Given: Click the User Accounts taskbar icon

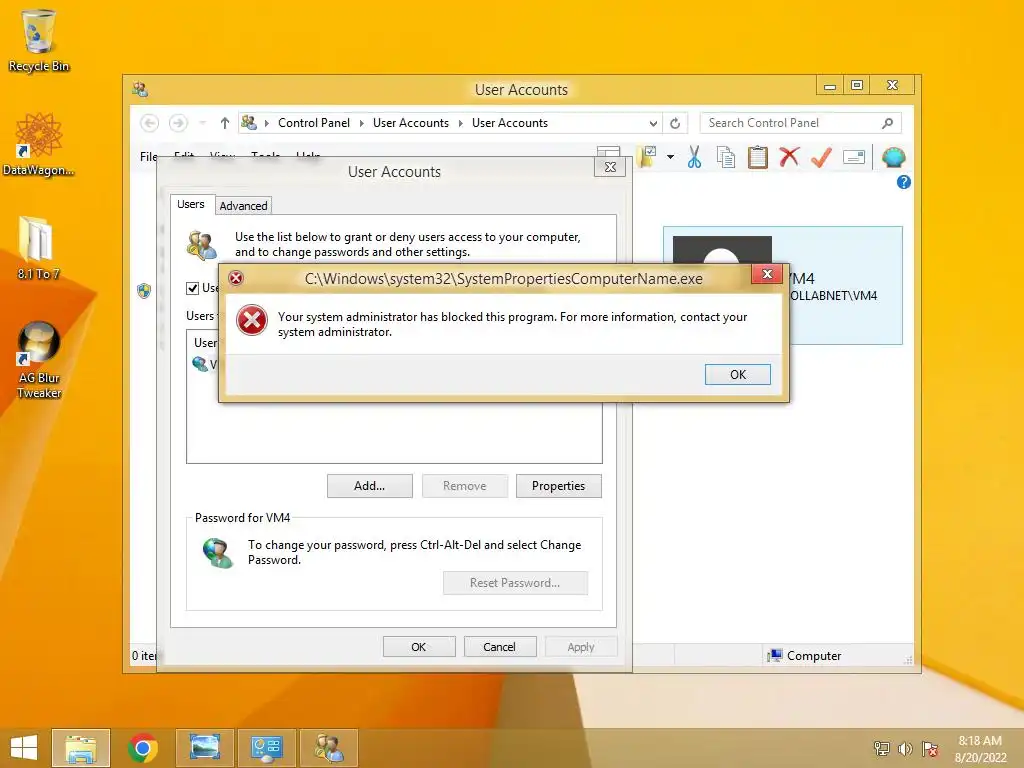Looking at the screenshot, I should [328, 748].
